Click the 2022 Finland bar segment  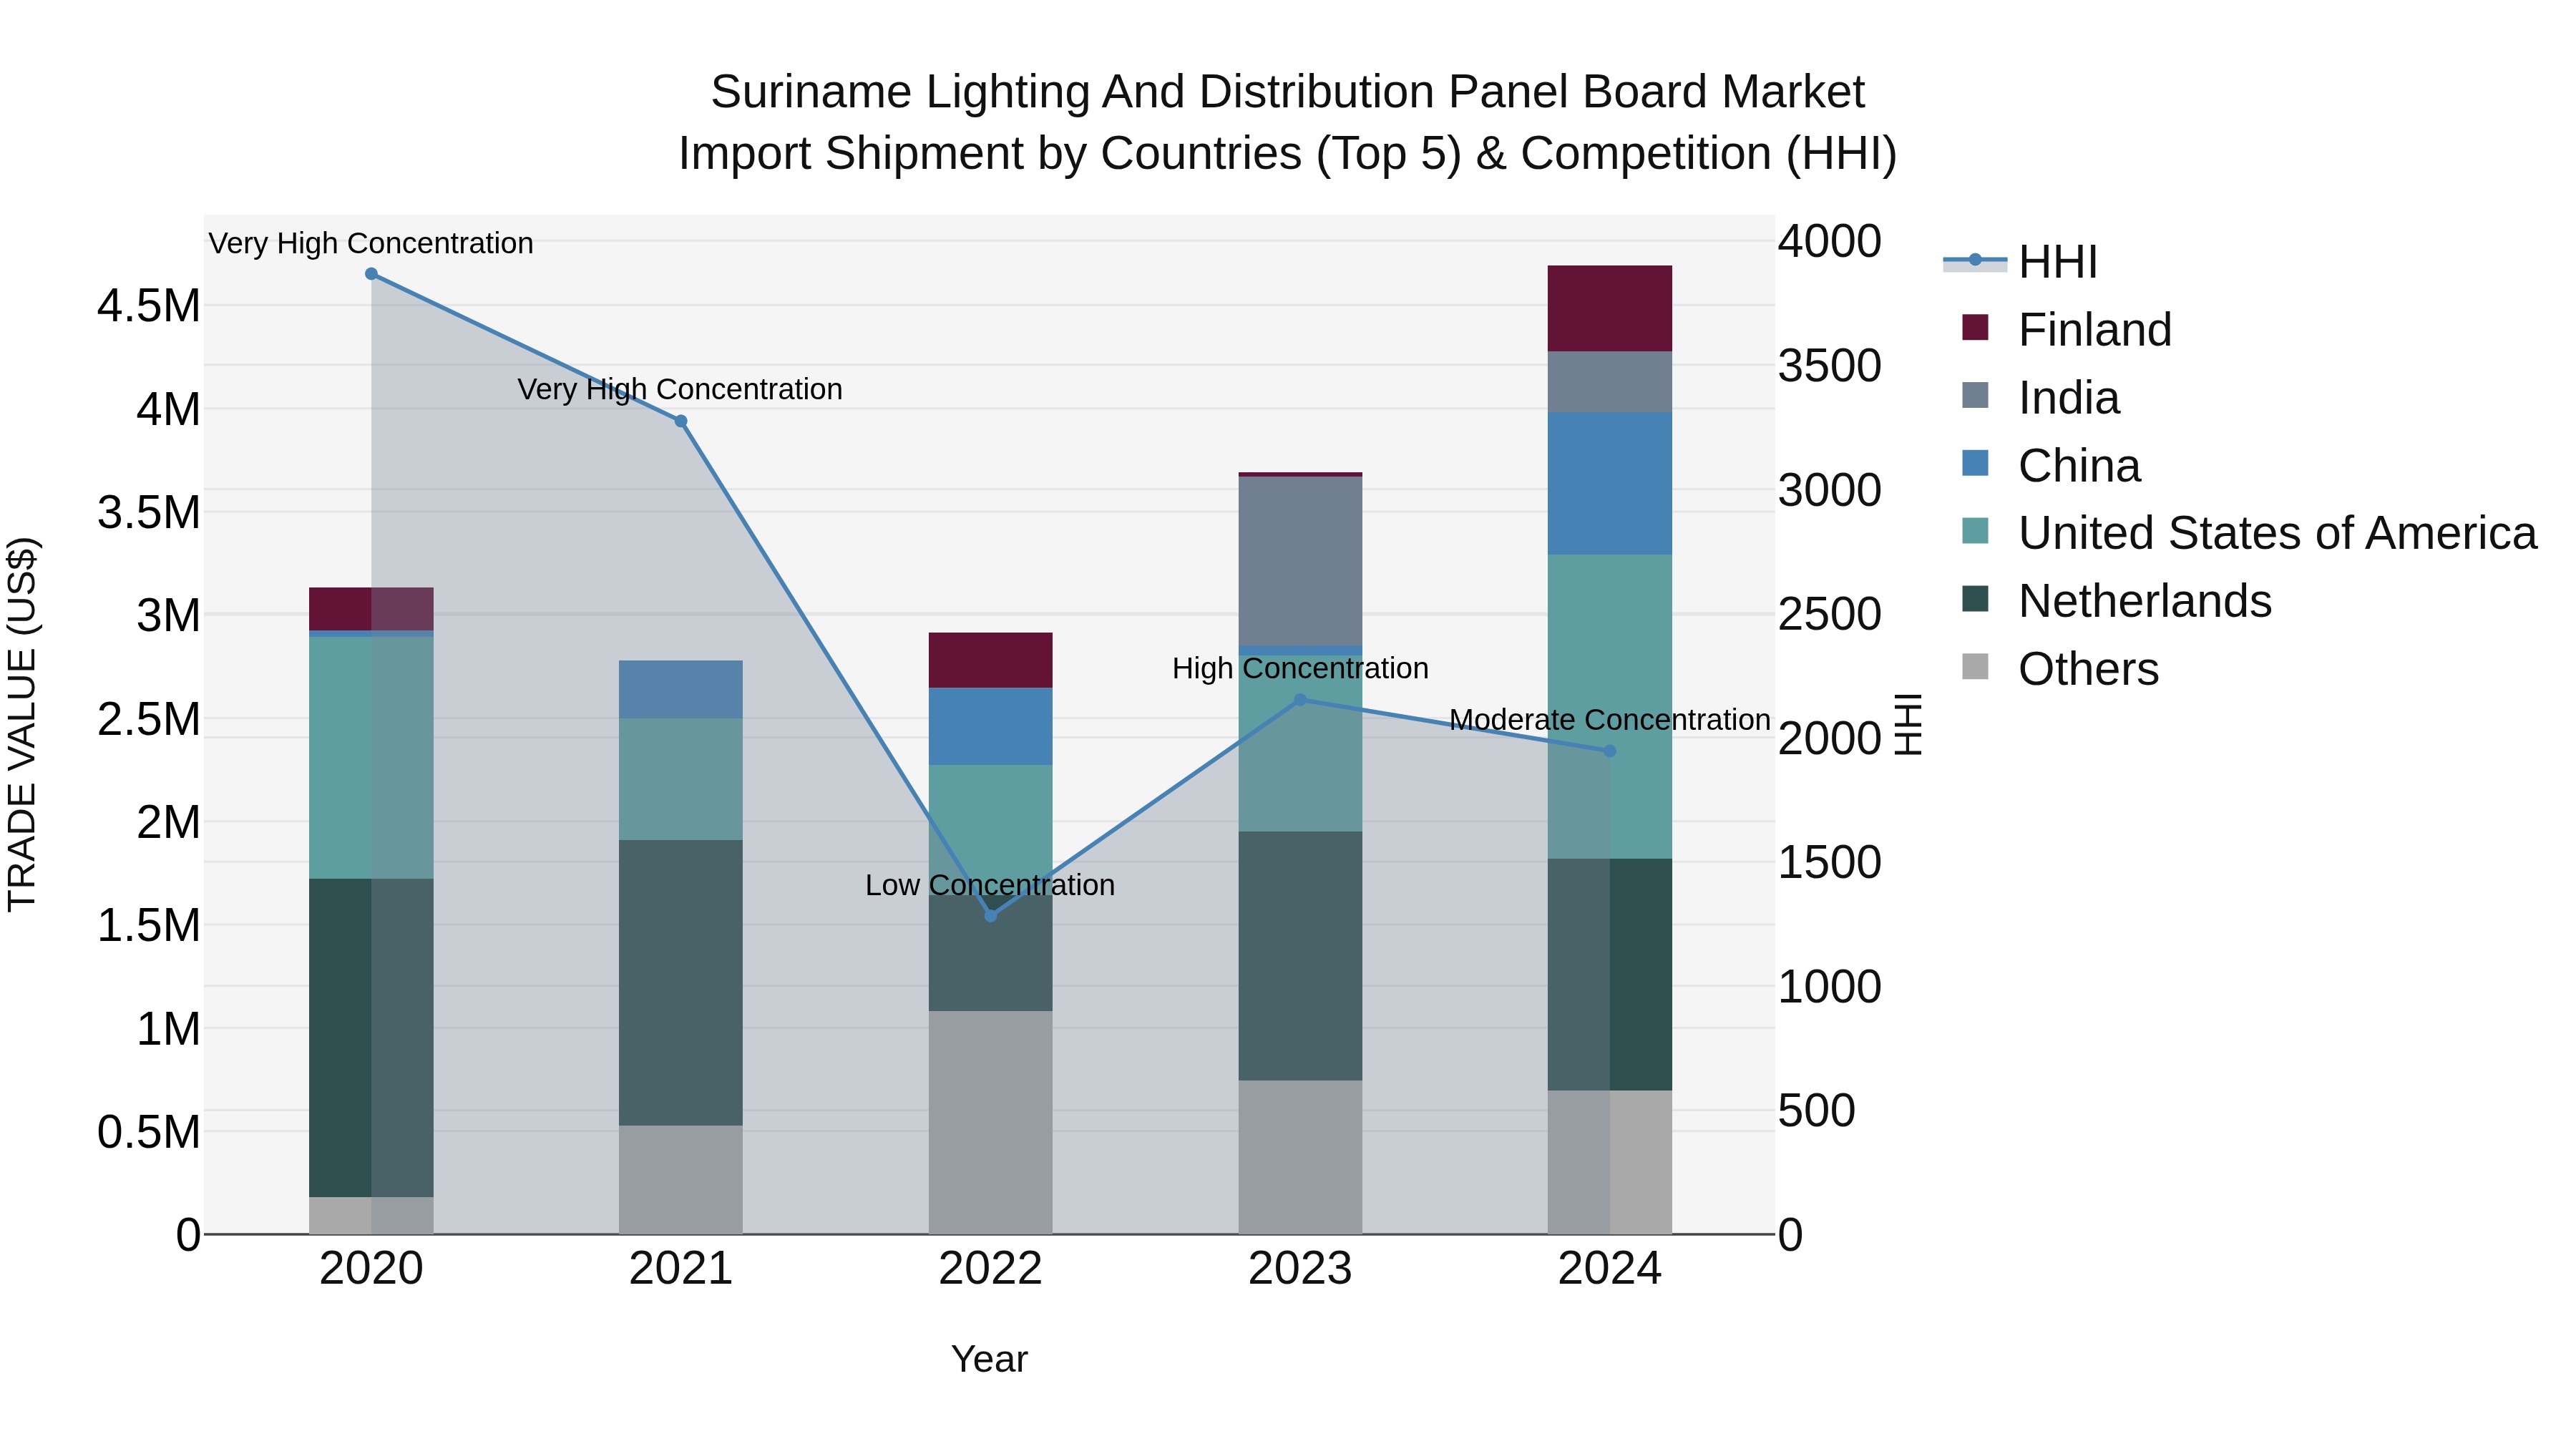coord(991,660)
